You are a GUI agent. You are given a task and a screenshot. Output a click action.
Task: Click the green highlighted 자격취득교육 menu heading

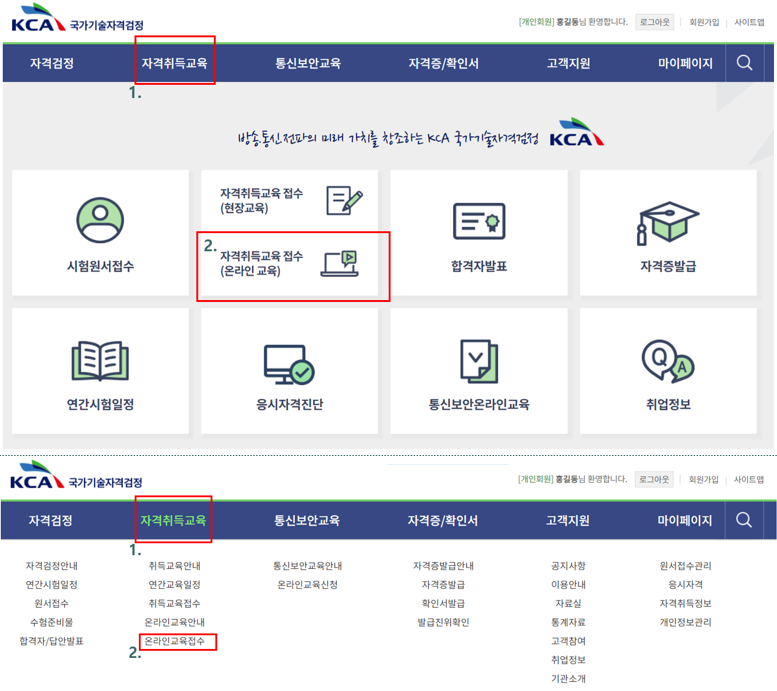pyautogui.click(x=173, y=520)
